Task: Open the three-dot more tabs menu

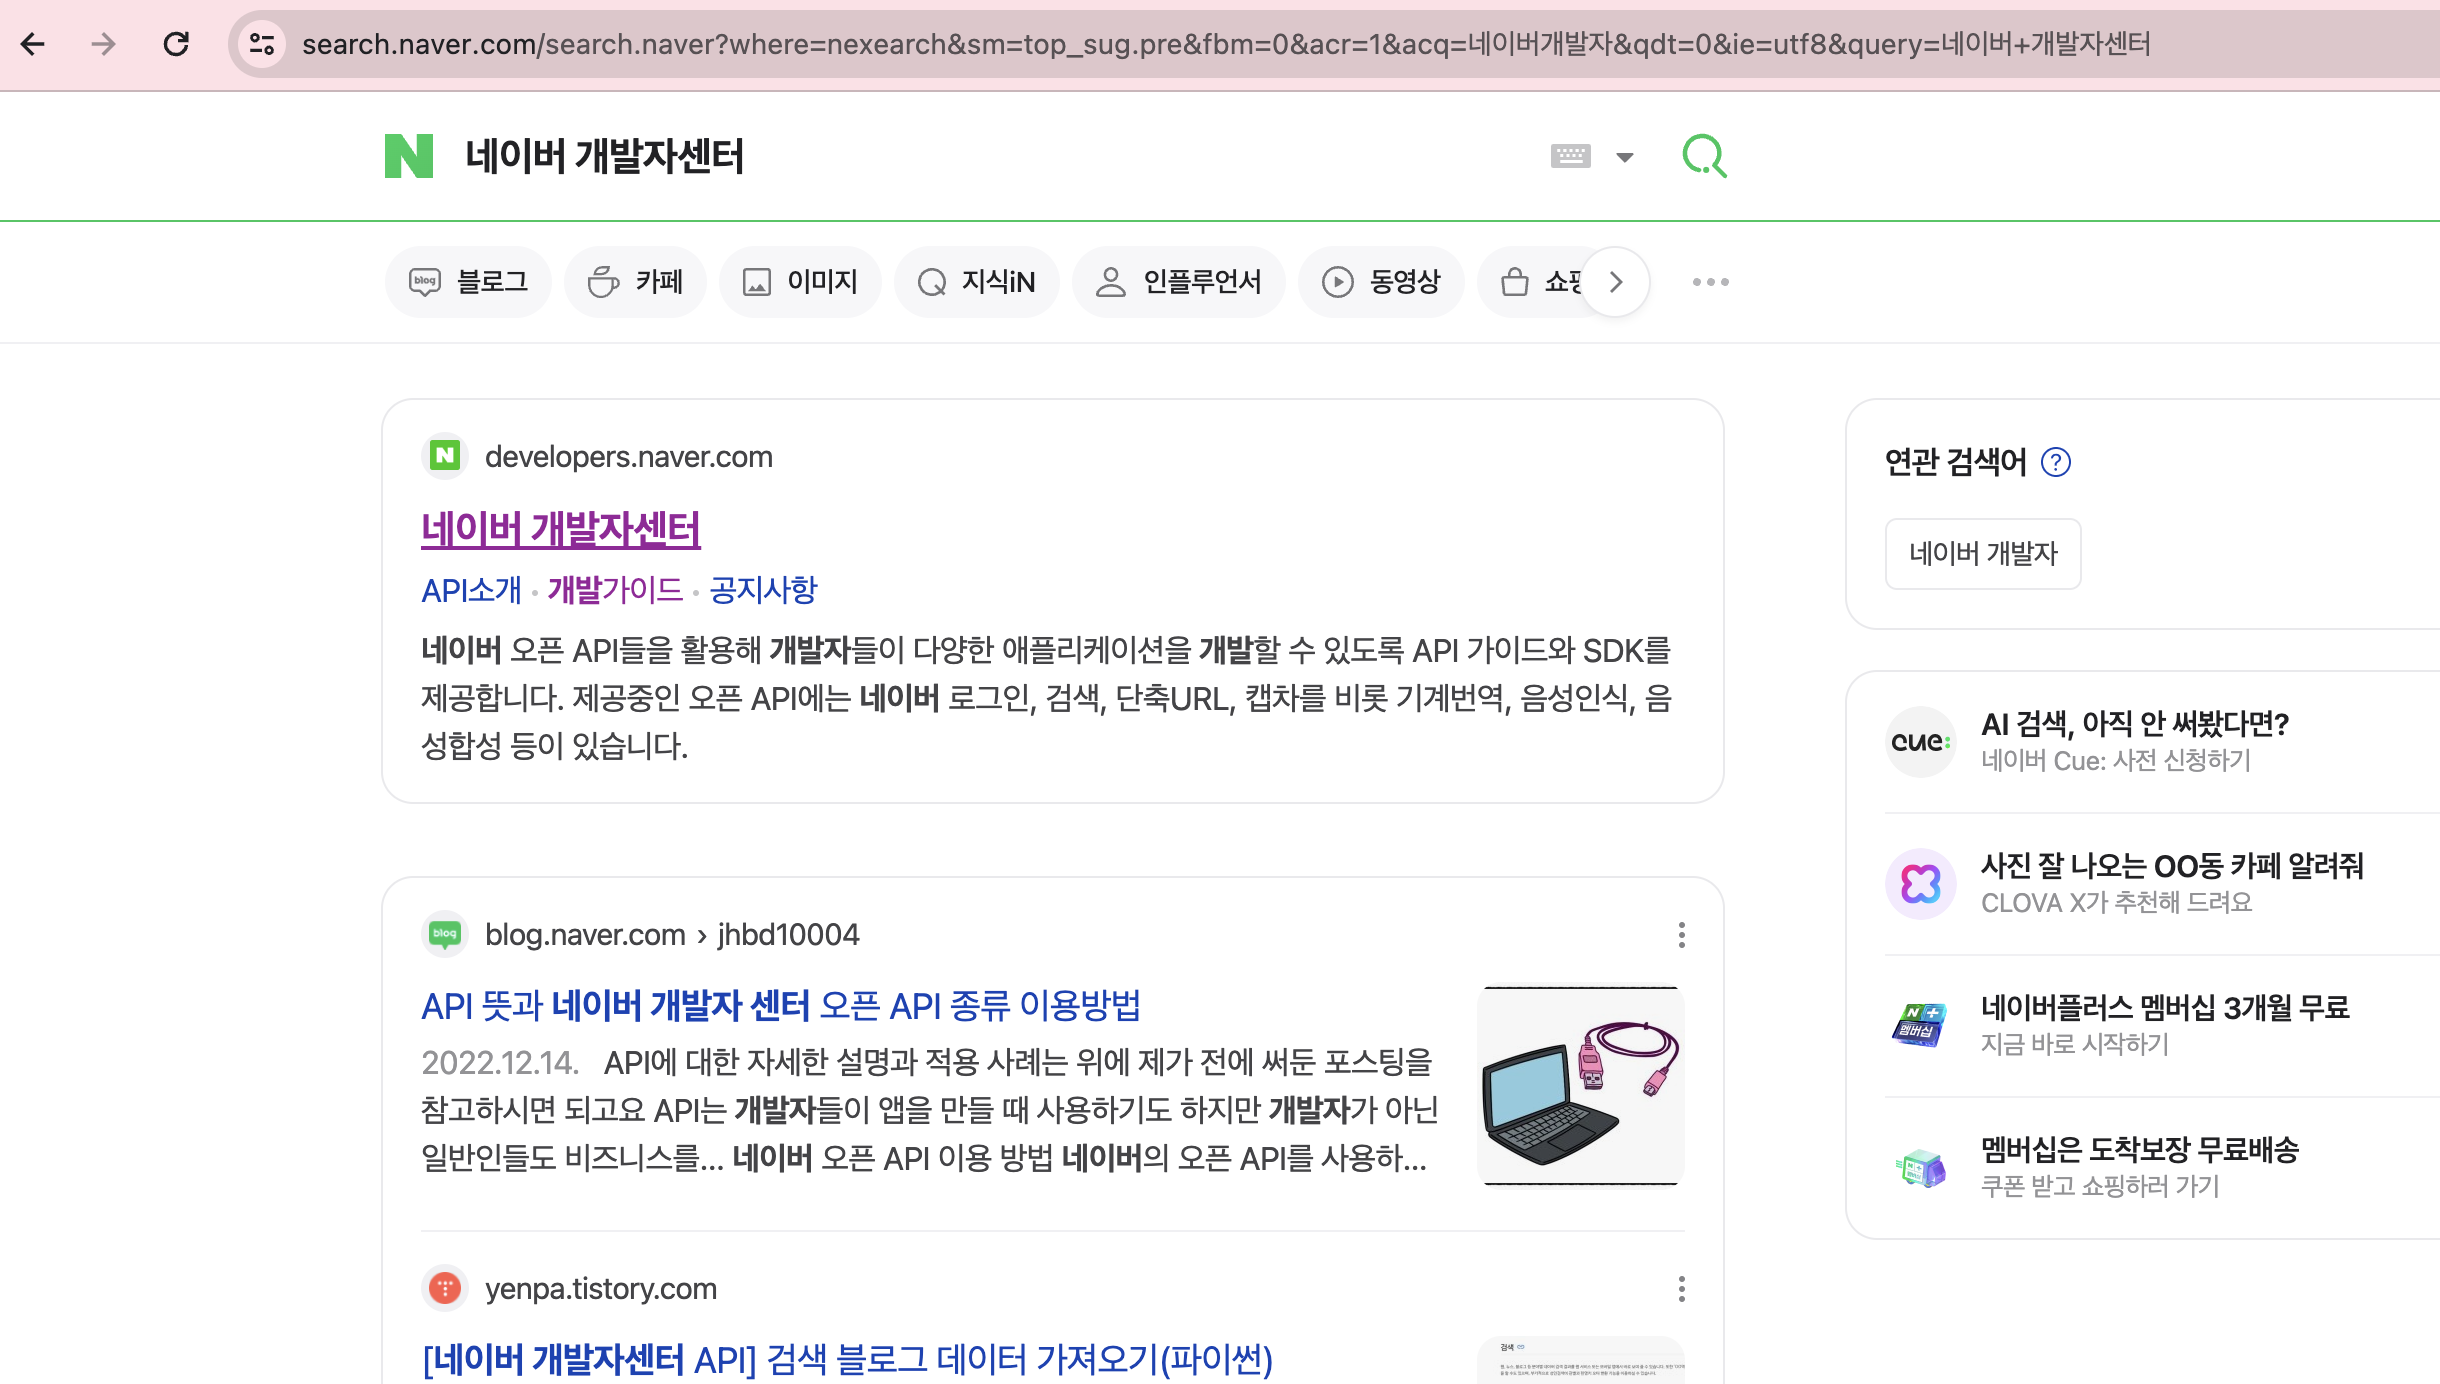Action: (1710, 282)
